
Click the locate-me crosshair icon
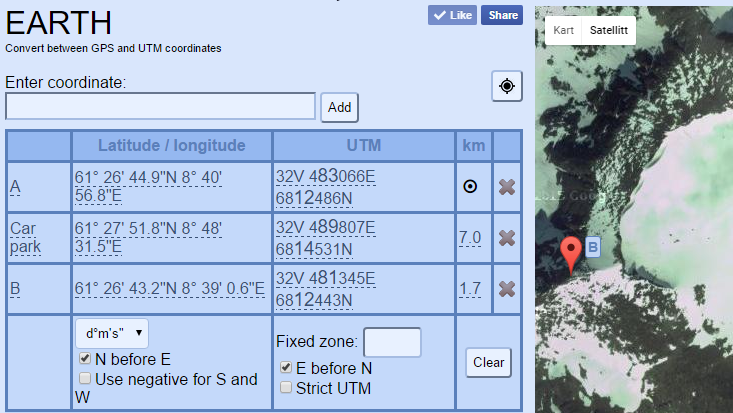[x=507, y=87]
